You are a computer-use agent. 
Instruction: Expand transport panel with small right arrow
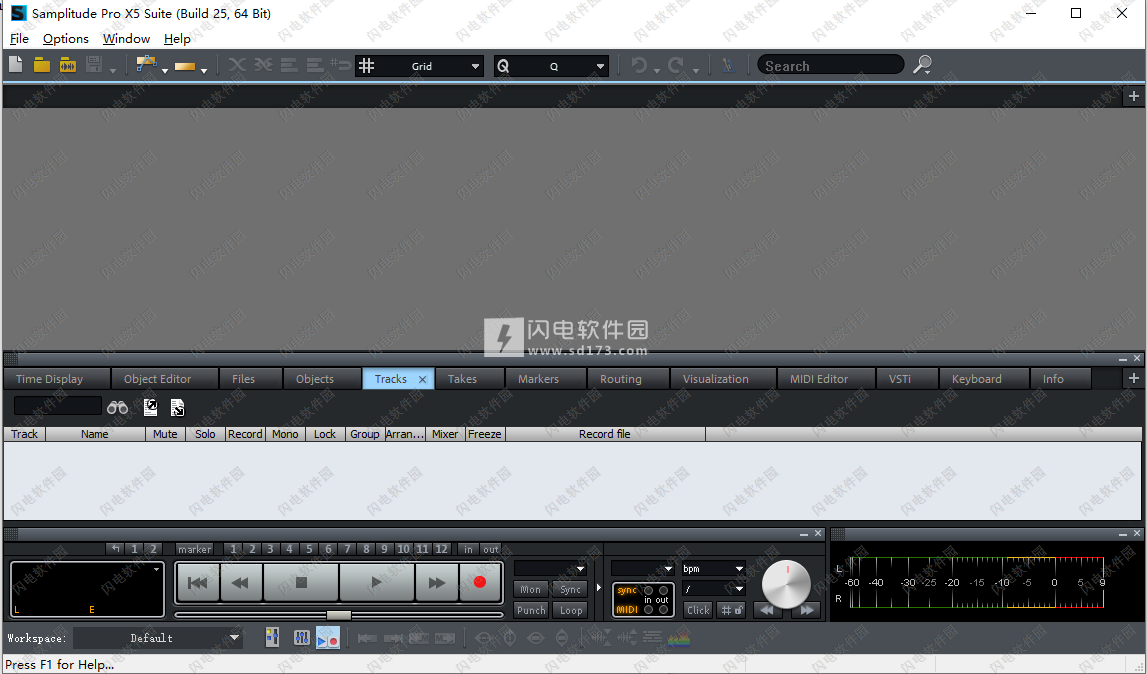pyautogui.click(x=599, y=587)
